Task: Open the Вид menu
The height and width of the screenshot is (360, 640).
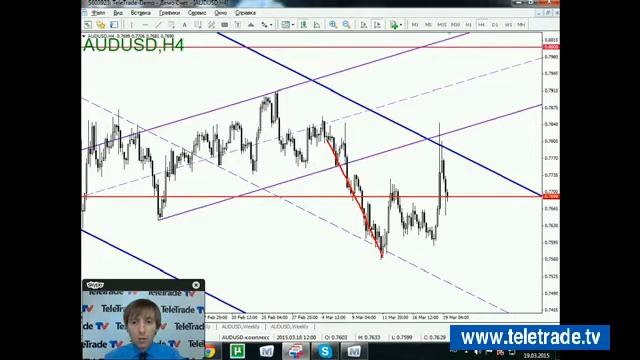Action: [x=118, y=13]
